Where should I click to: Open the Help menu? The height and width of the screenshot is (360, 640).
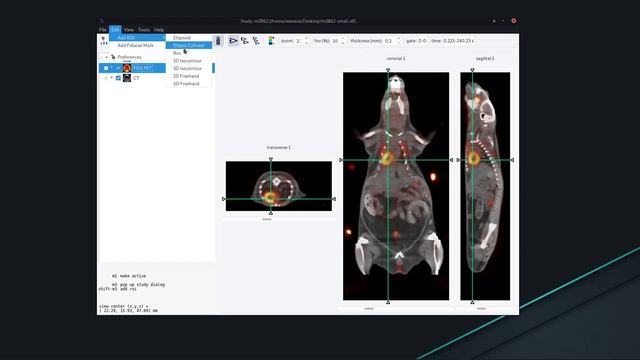(159, 30)
